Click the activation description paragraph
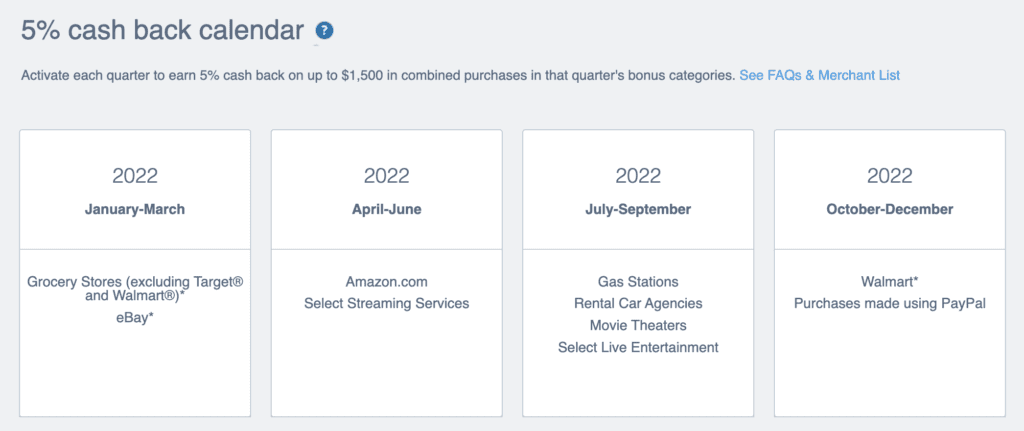The image size is (1024, 431). (378, 75)
